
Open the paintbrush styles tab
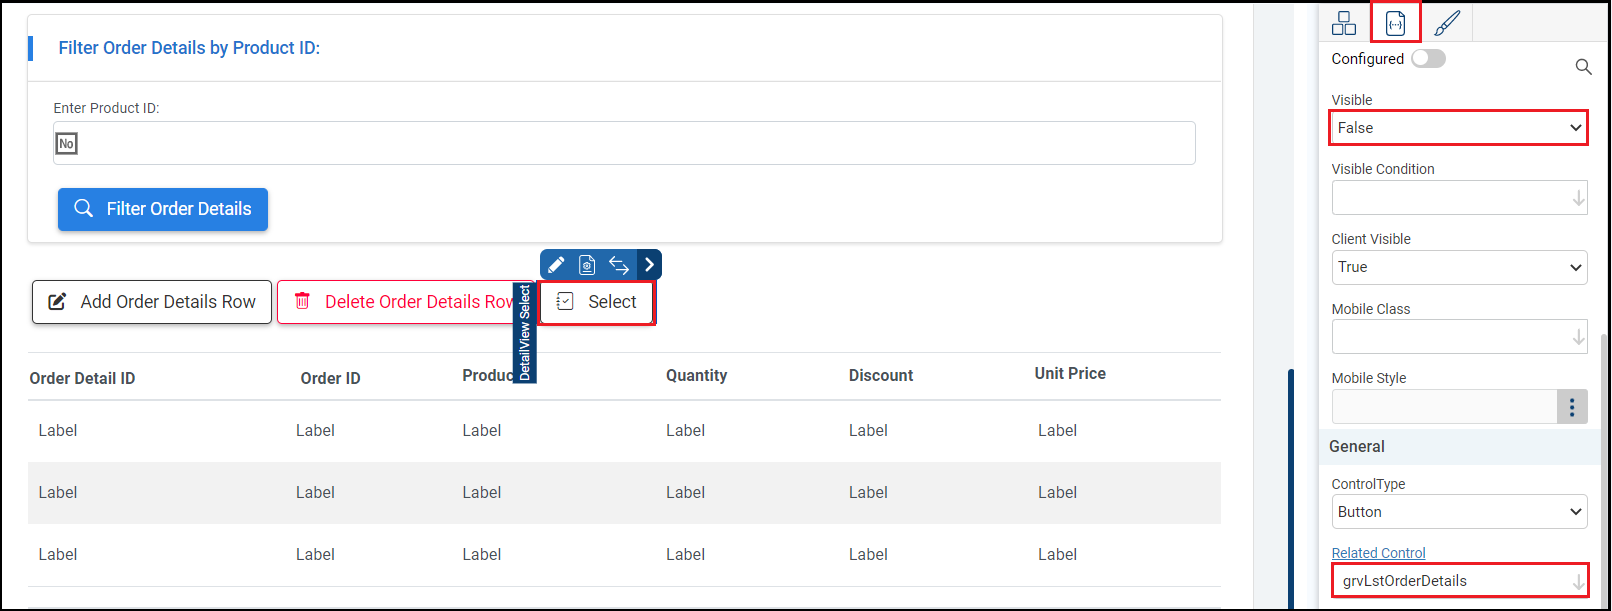(1446, 22)
